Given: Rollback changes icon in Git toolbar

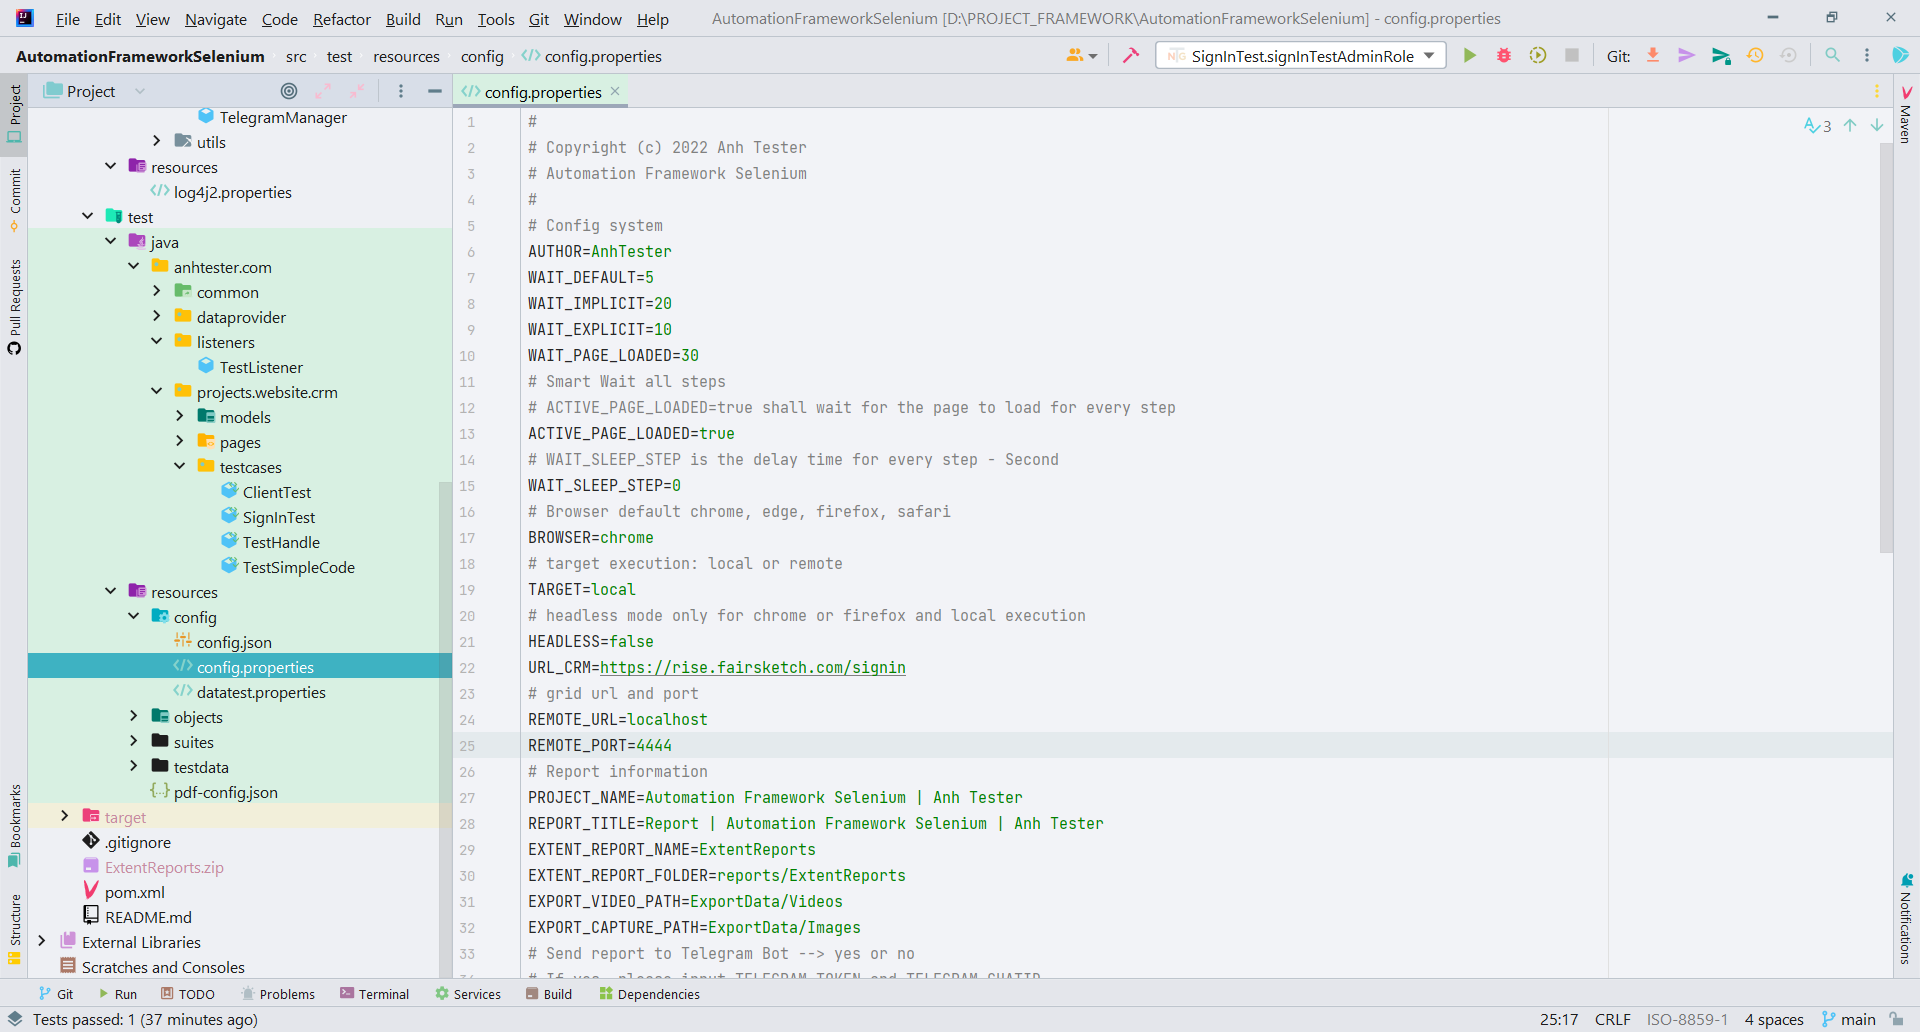Looking at the screenshot, I should (x=1789, y=56).
